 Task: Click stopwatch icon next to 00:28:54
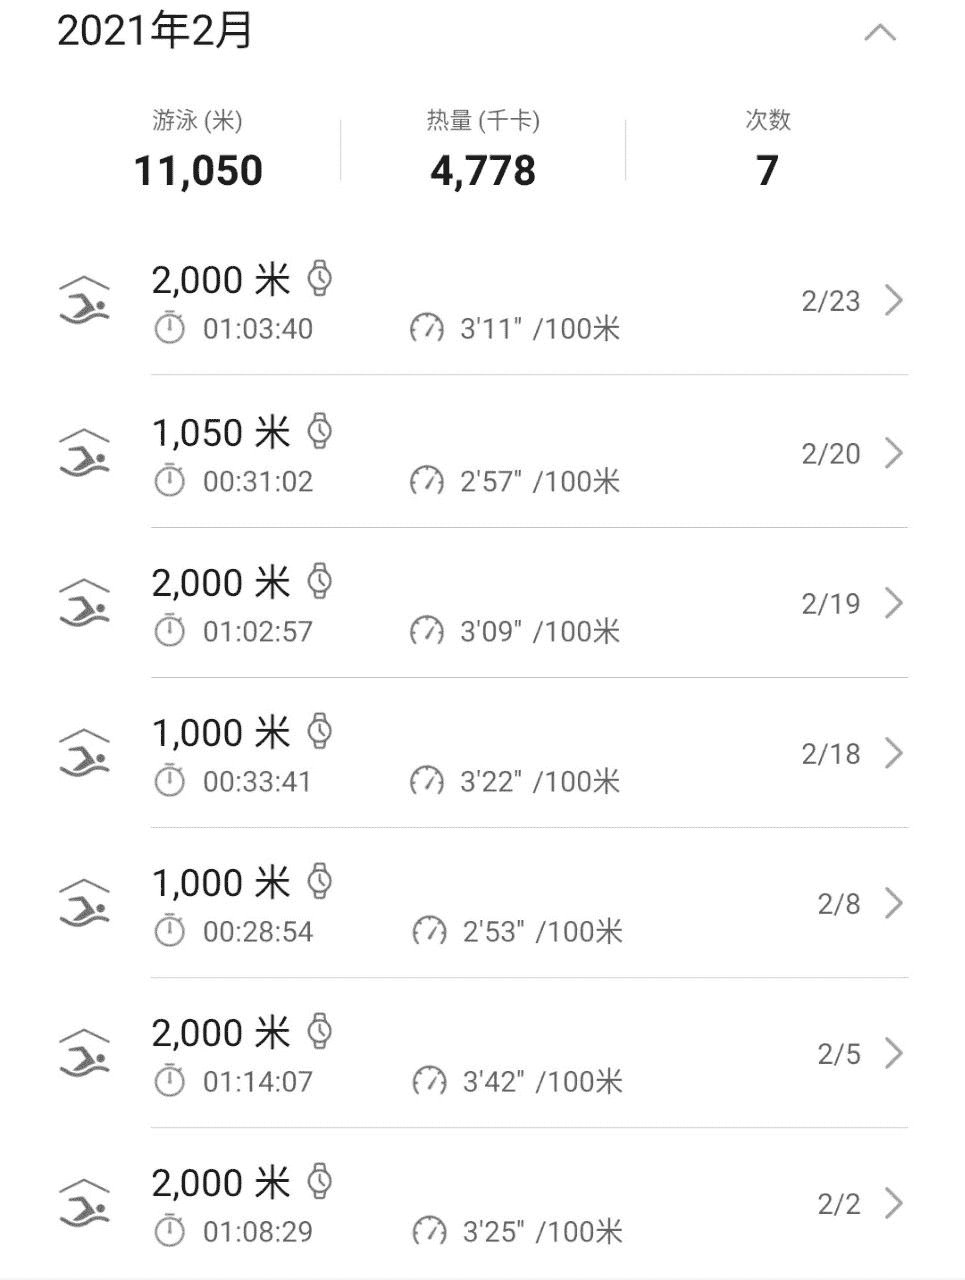tap(170, 931)
